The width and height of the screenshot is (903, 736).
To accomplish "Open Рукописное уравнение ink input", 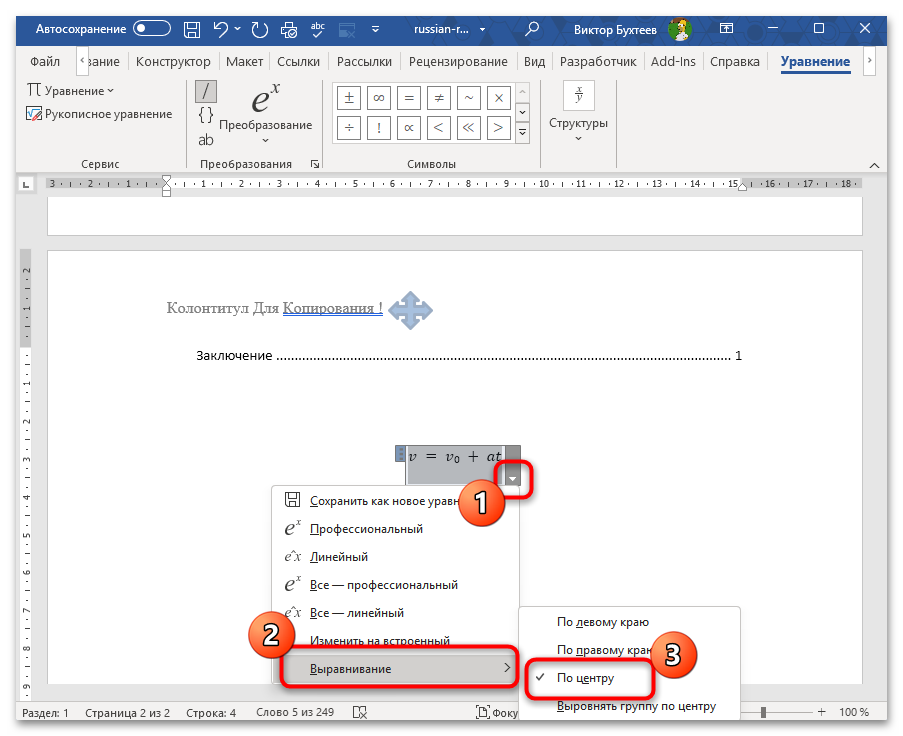I will coord(99,114).
